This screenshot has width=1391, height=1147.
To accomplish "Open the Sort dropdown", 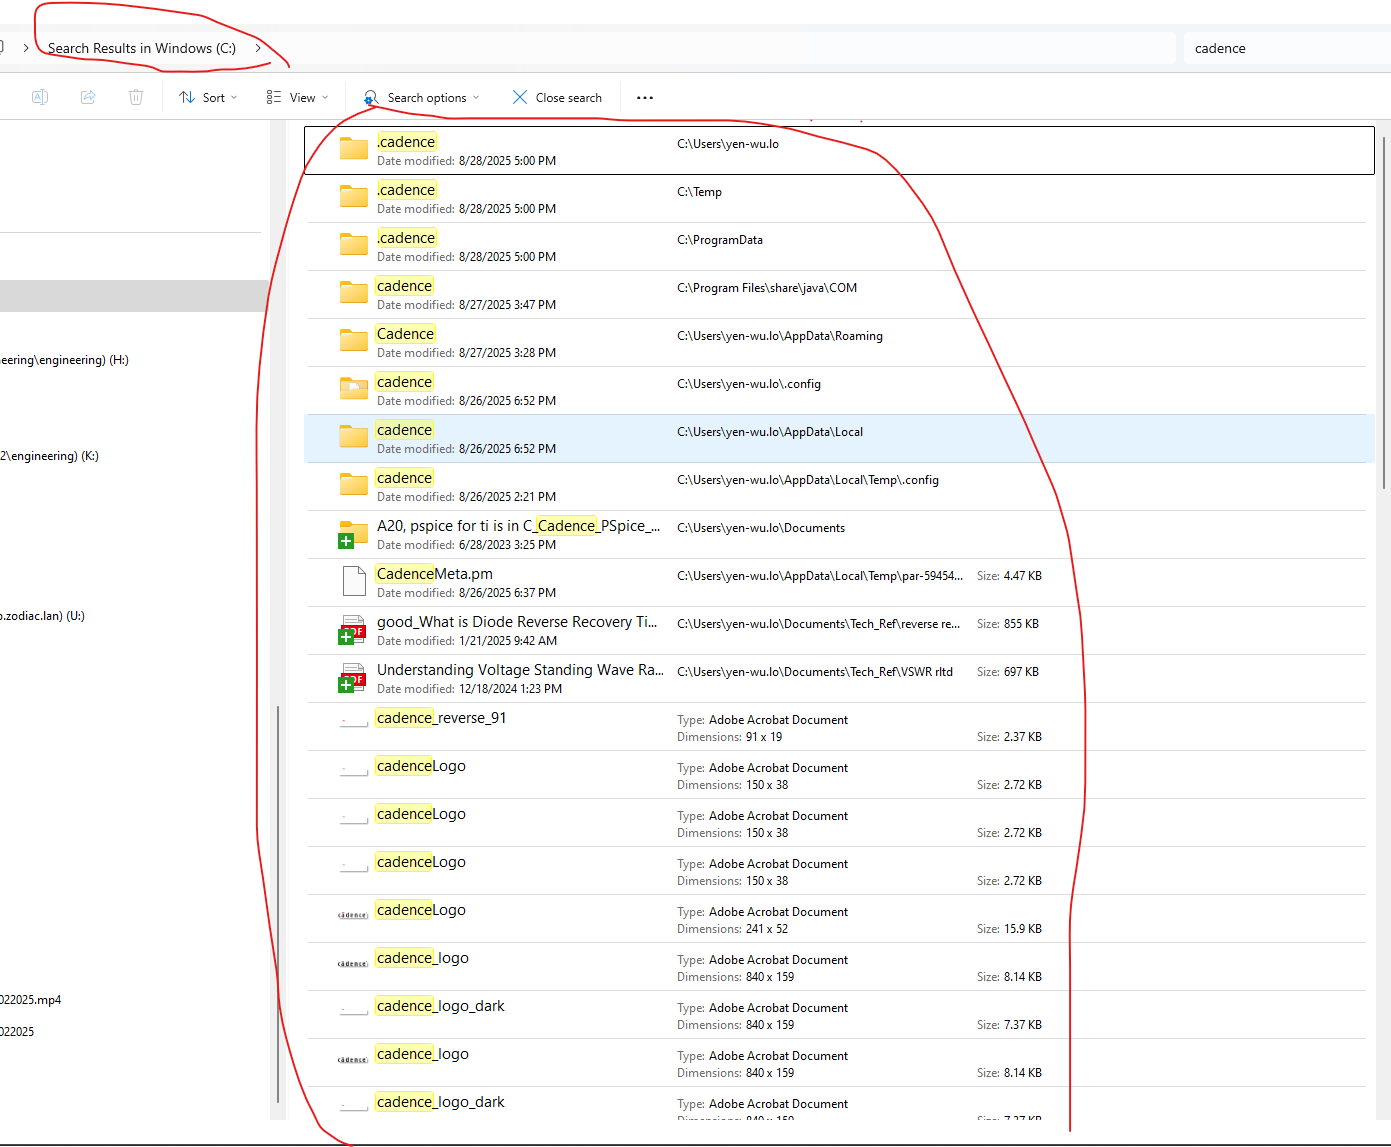I will tap(208, 97).
